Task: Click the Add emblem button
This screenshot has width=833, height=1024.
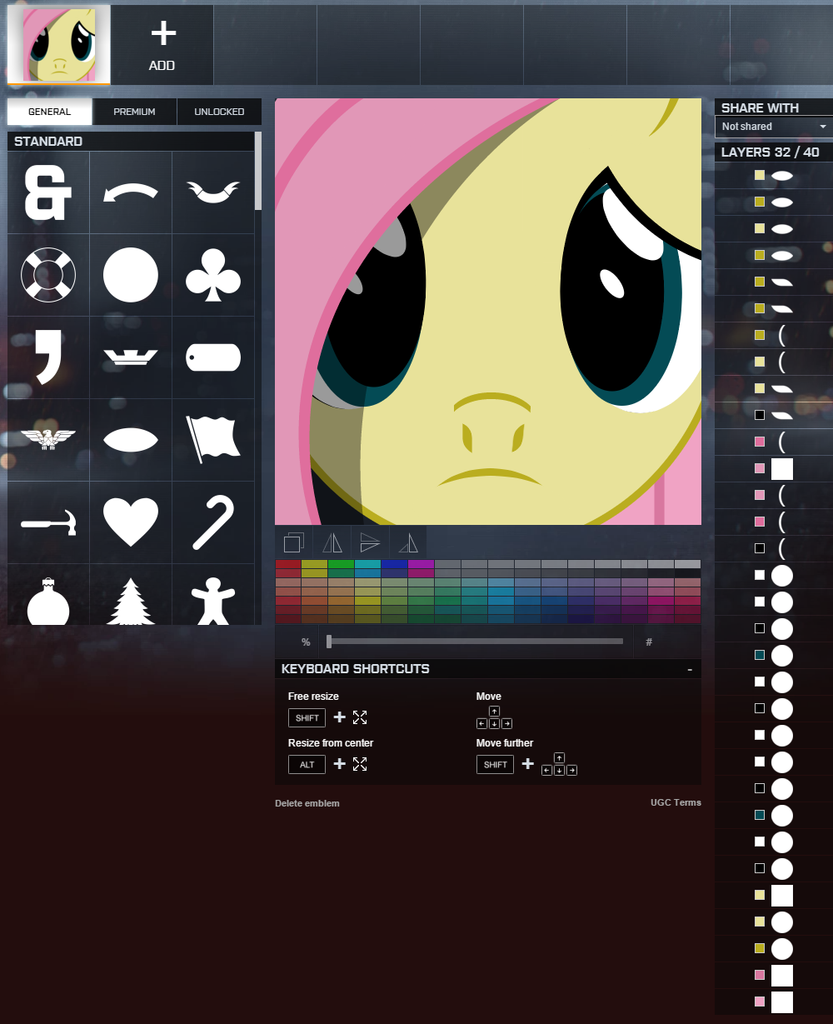Action: pos(161,45)
